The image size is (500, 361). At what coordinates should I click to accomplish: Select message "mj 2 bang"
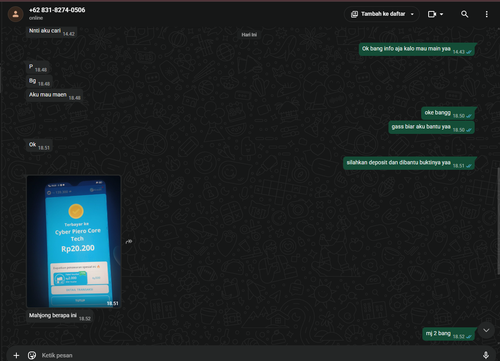(x=448, y=334)
